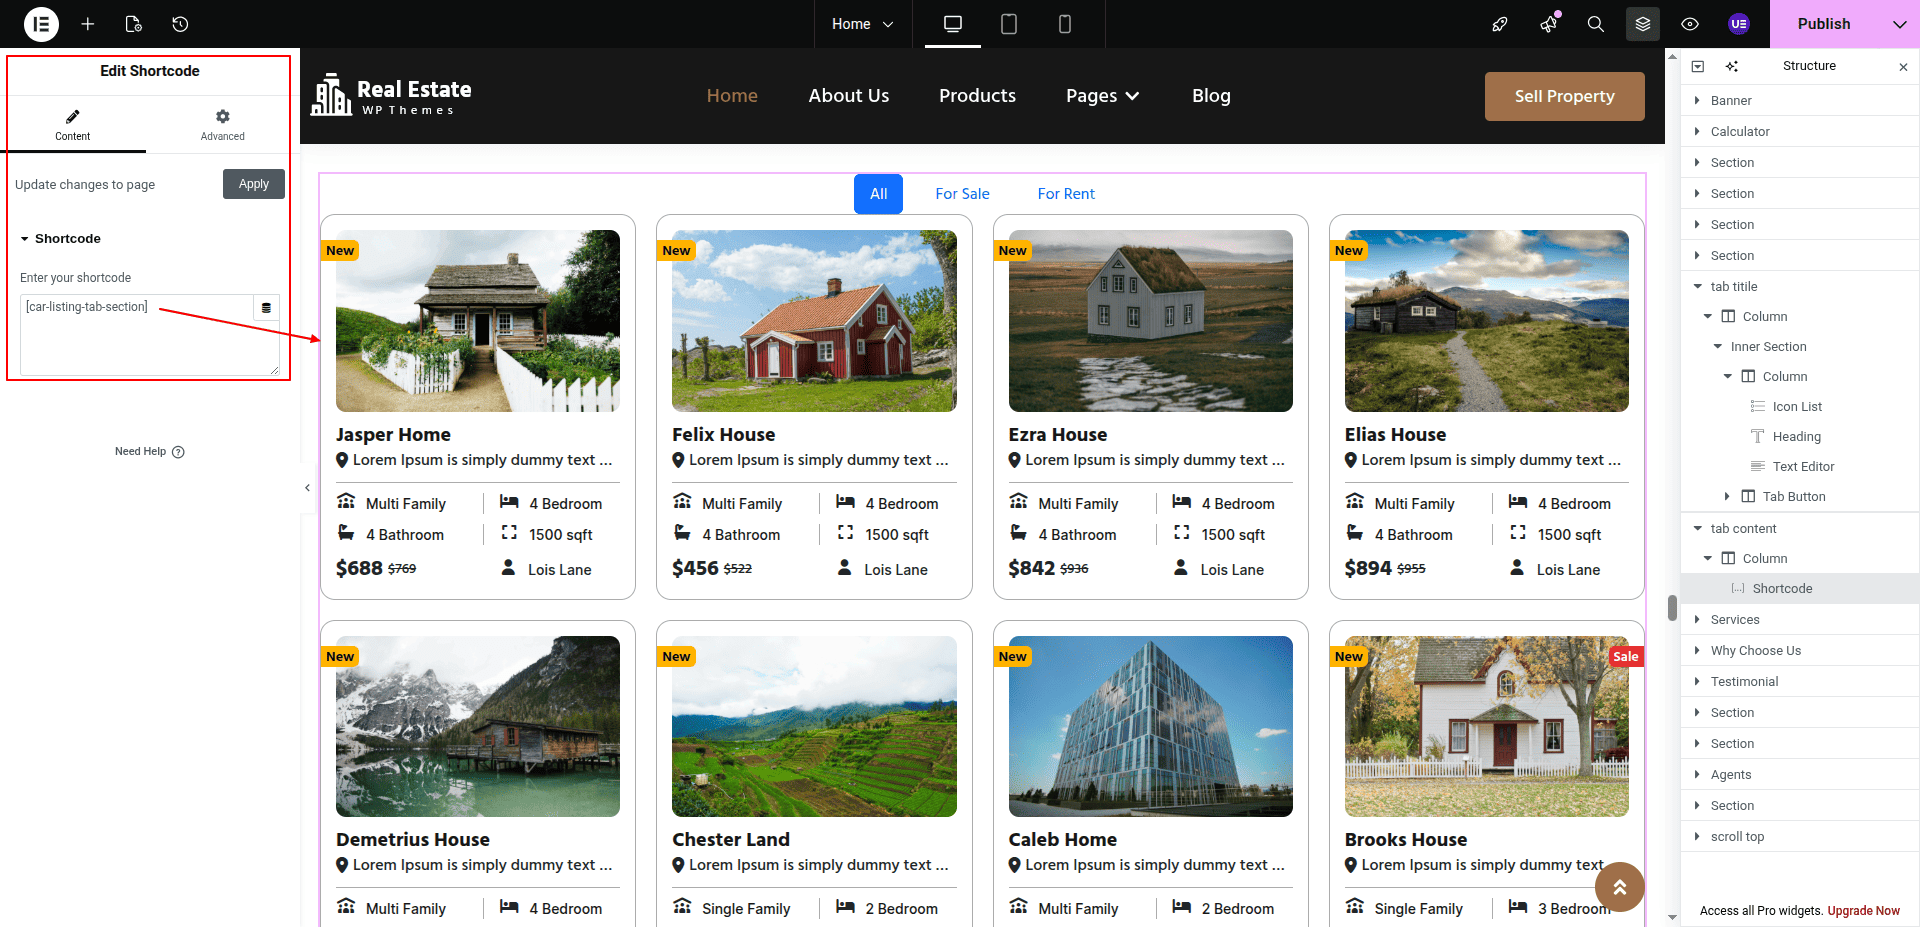Open the Need Help question icon
1920x927 pixels.
click(178, 452)
